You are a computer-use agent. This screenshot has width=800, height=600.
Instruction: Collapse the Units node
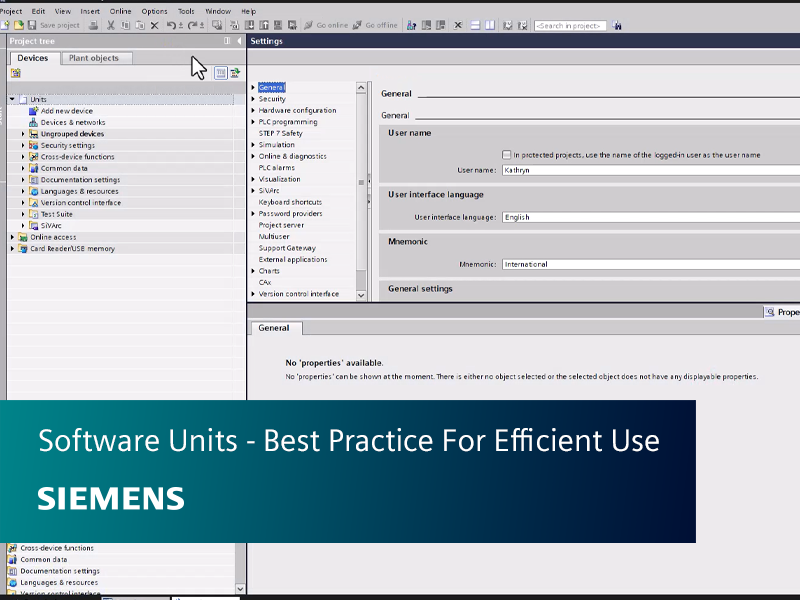[10, 99]
